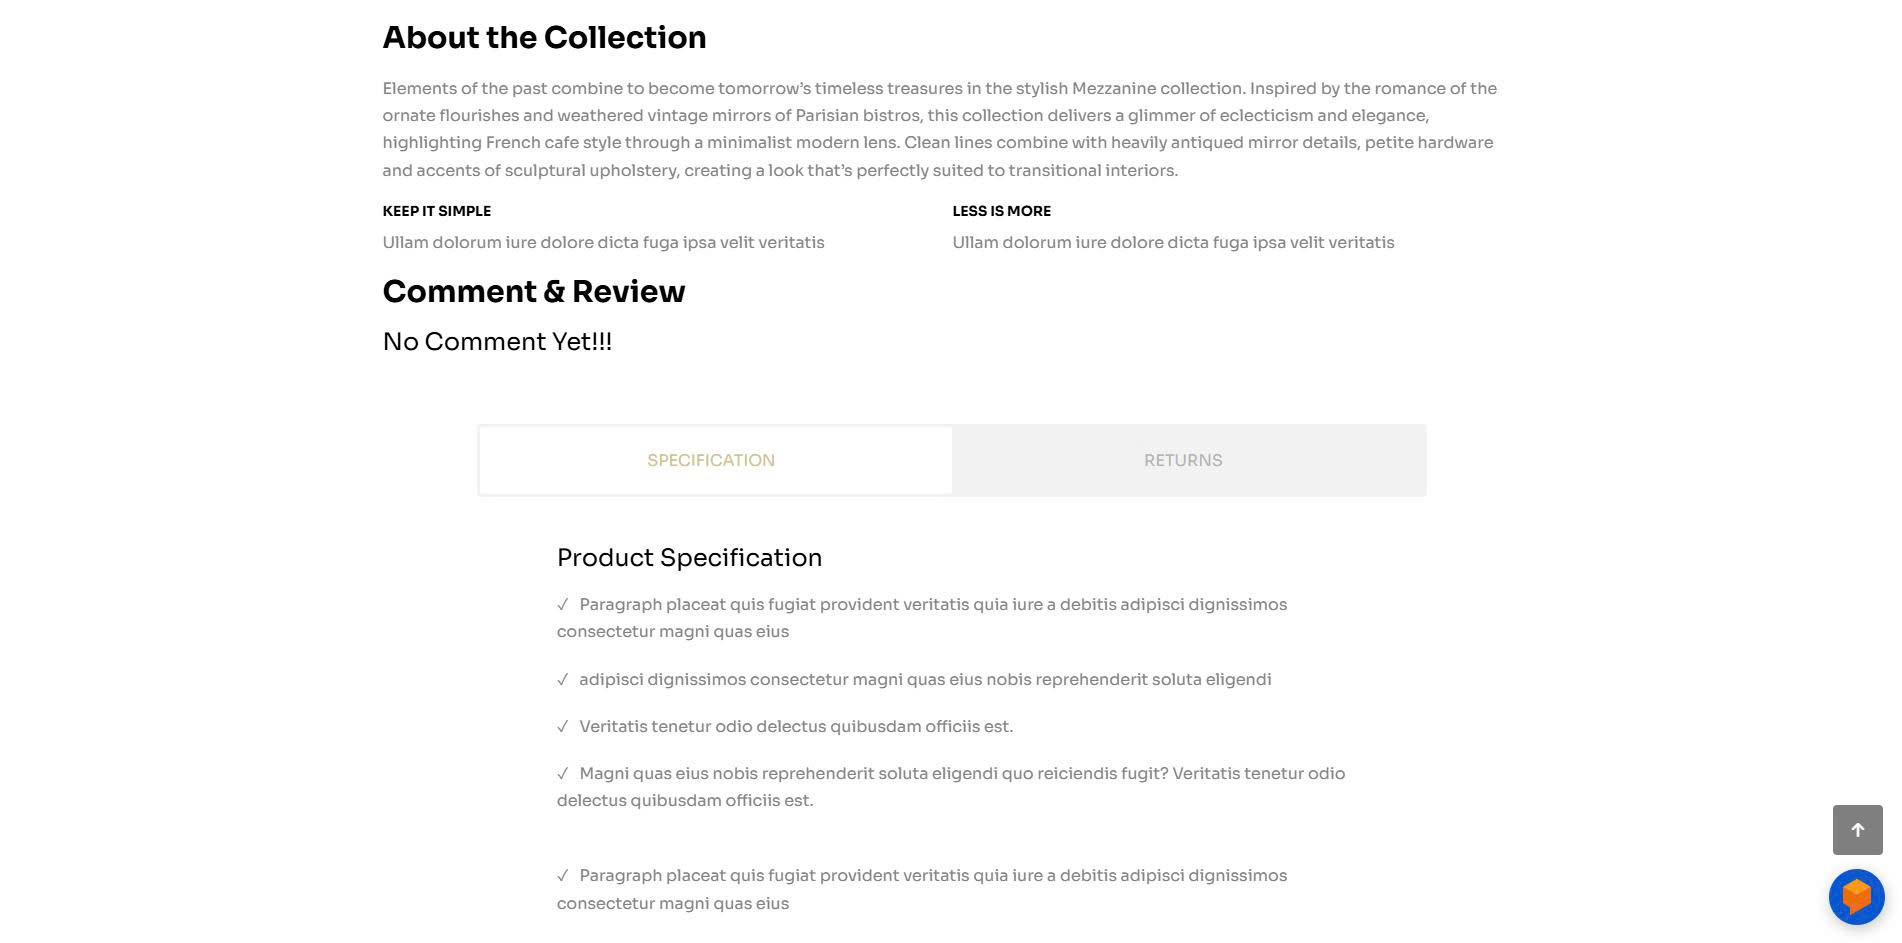The width and height of the screenshot is (1902, 943).
Task: Click the text below 'KEEP IT SIMPLE'
Action: pyautogui.click(x=603, y=243)
